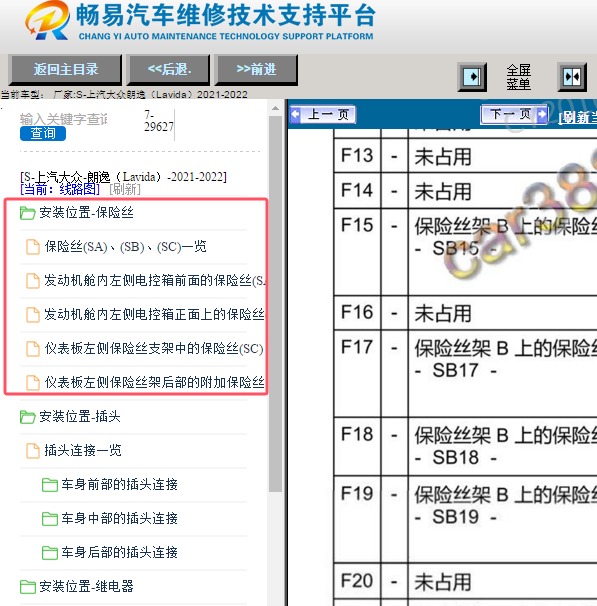This screenshot has height=606, width=597.
Task: Go back with <<后退 button
Action: tap(168, 70)
